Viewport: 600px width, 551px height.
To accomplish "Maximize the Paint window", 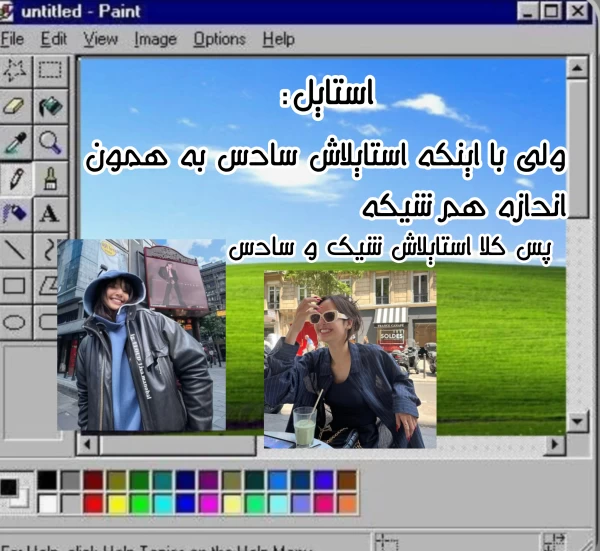I will click(551, 11).
